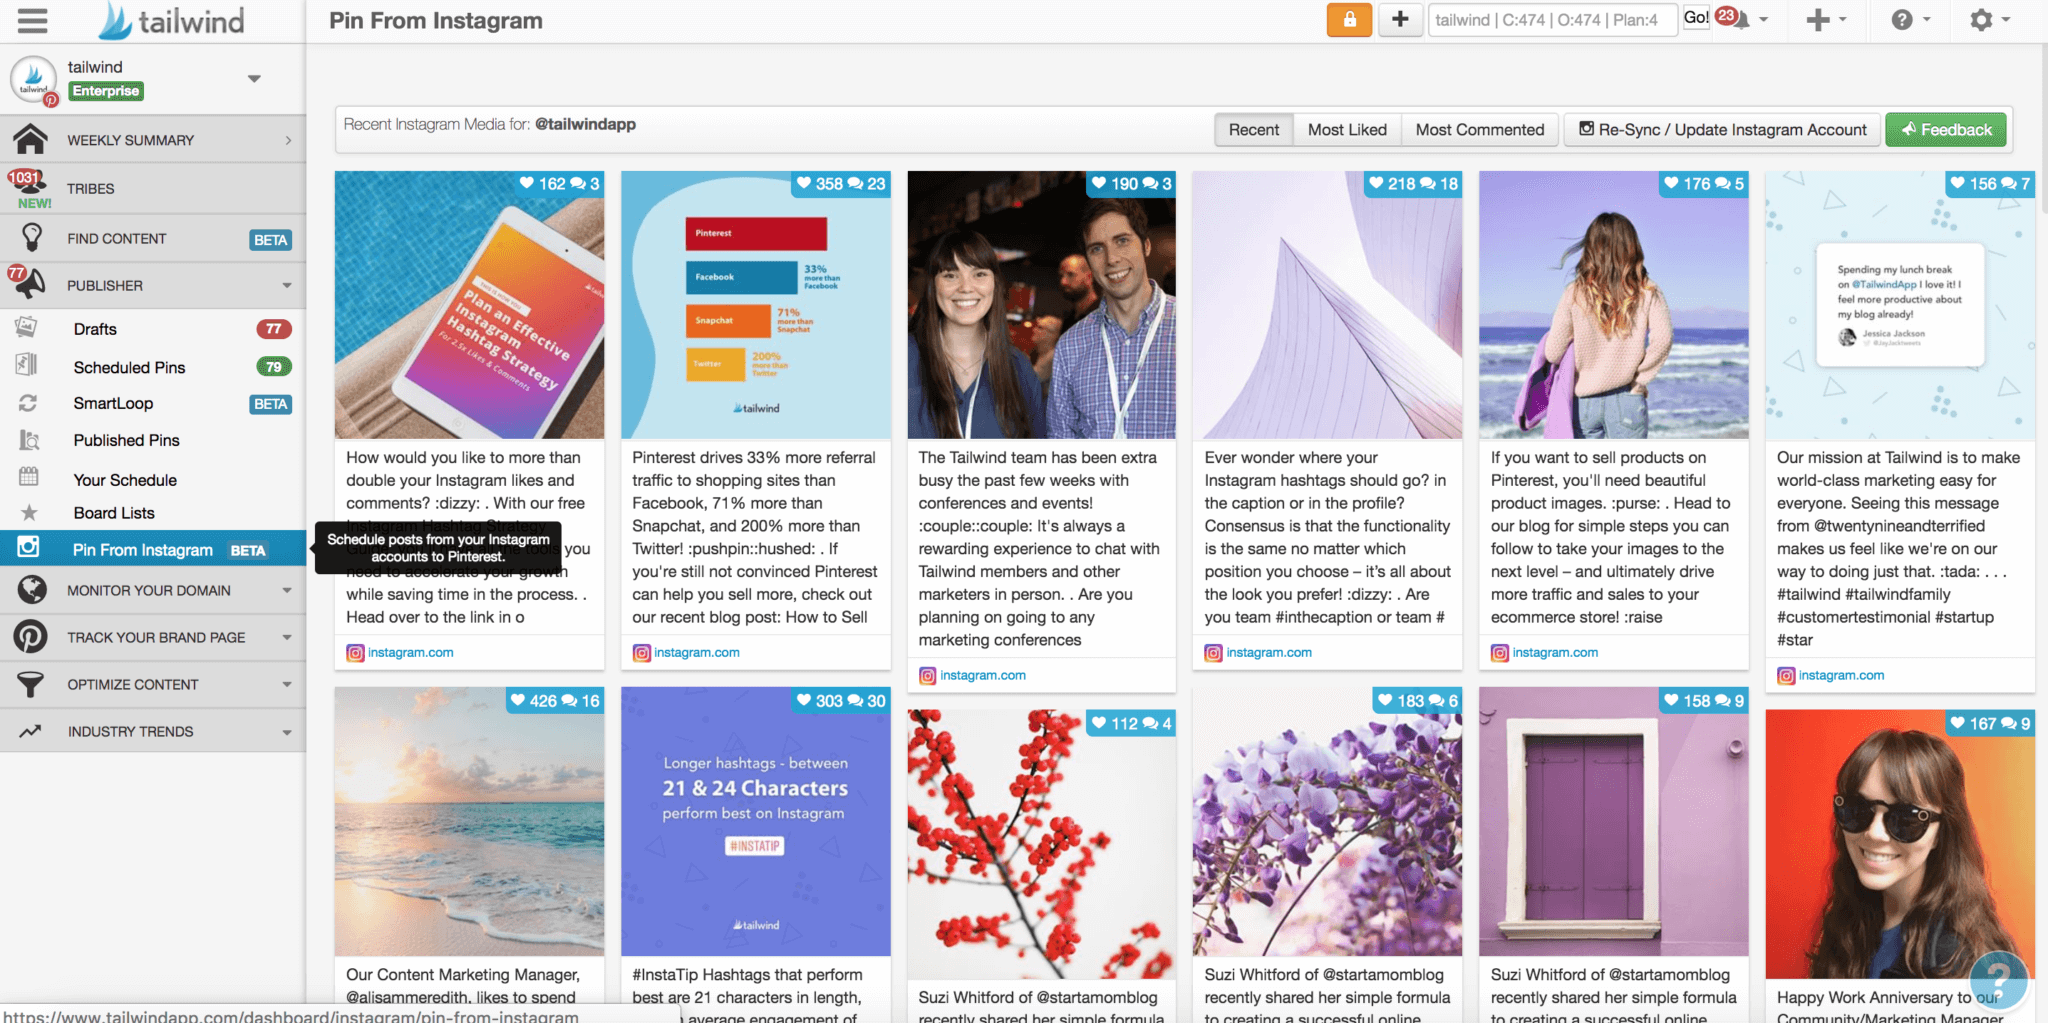Click the Published Pins icon in sidebar

[28, 440]
